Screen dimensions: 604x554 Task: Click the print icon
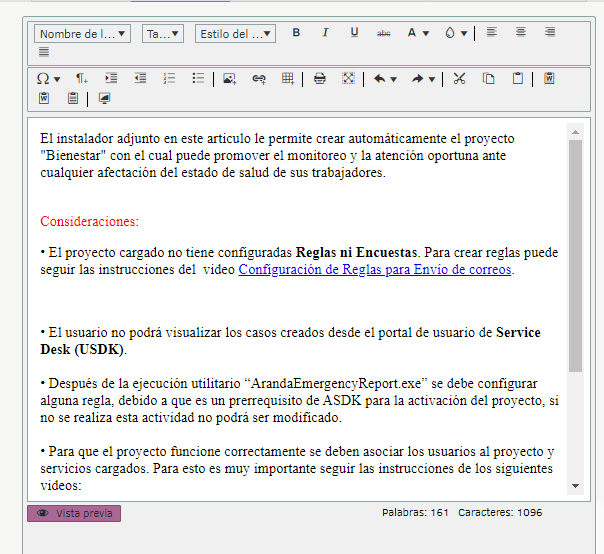(319, 78)
